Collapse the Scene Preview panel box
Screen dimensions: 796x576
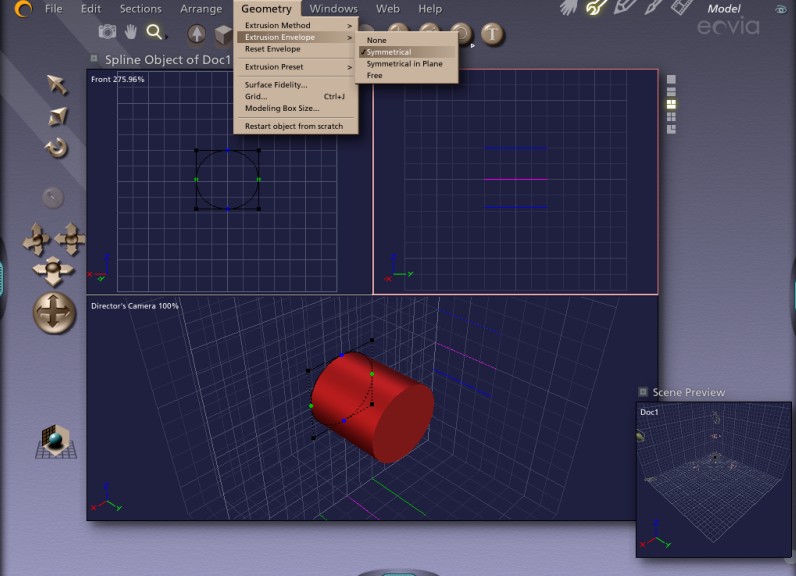[642, 392]
